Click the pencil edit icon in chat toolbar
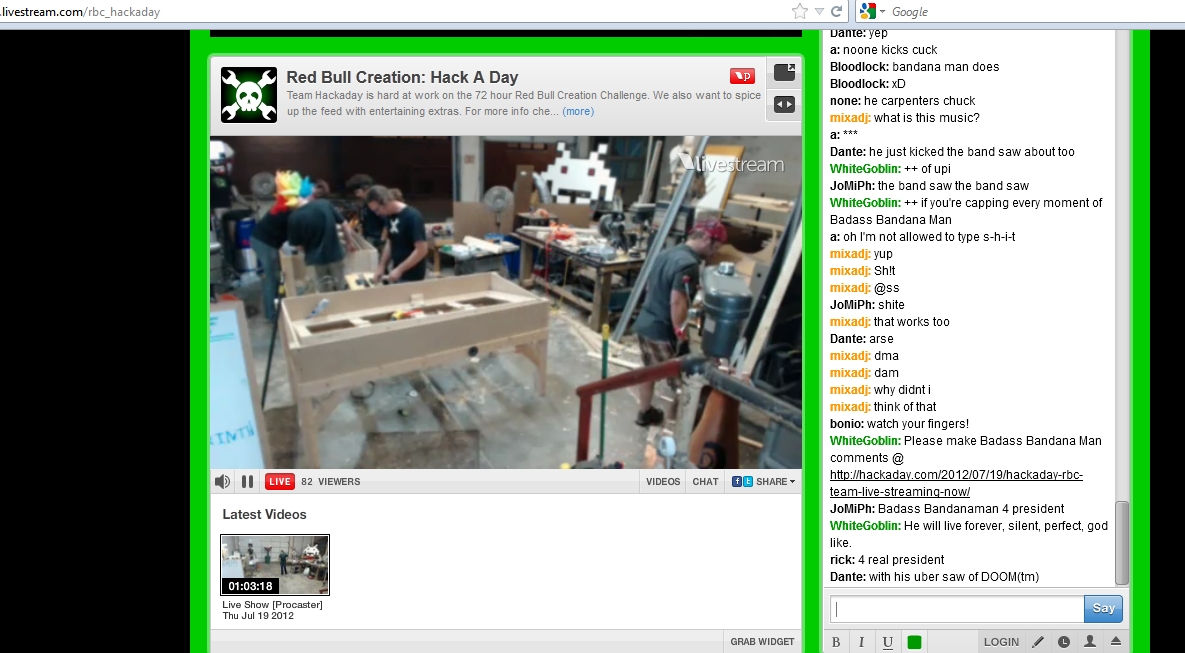Screen dimensions: 1185x653 click(x=1038, y=642)
